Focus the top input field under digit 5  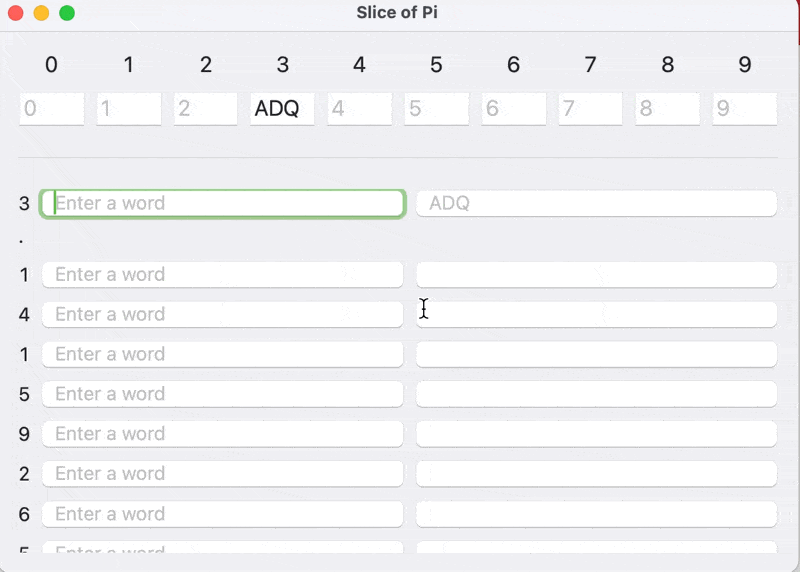436,109
